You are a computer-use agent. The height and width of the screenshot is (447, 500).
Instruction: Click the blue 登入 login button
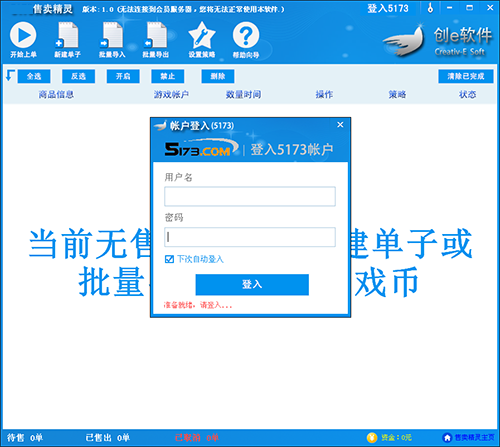252,285
